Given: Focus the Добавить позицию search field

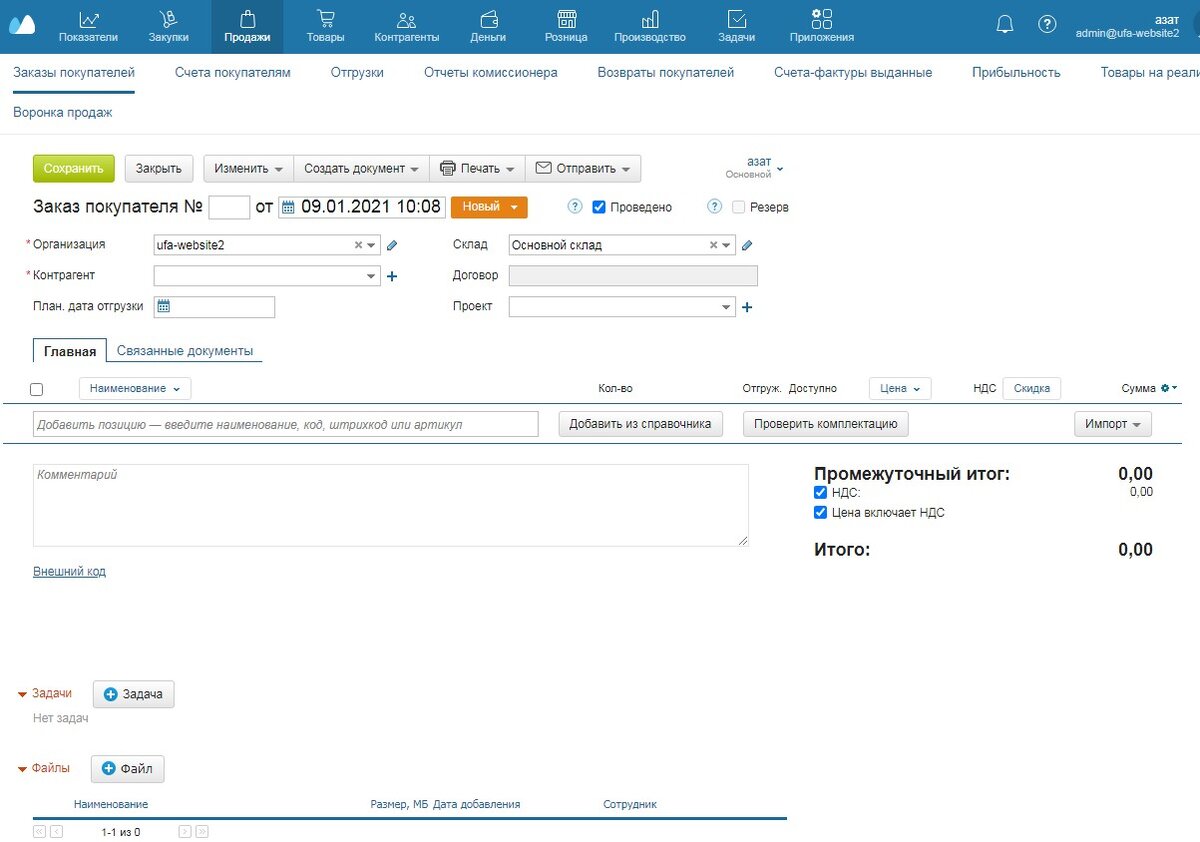Looking at the screenshot, I should click(286, 424).
